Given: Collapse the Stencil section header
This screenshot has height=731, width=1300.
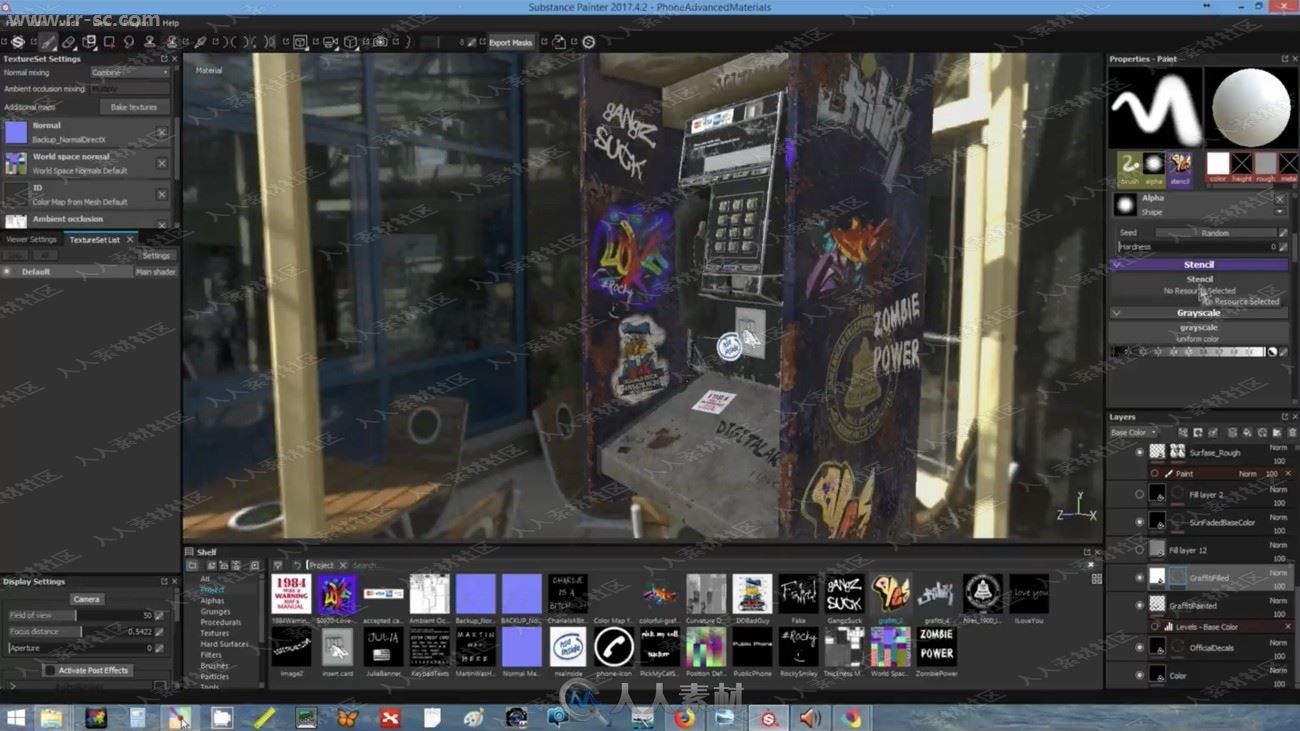Looking at the screenshot, I should [x=1198, y=265].
